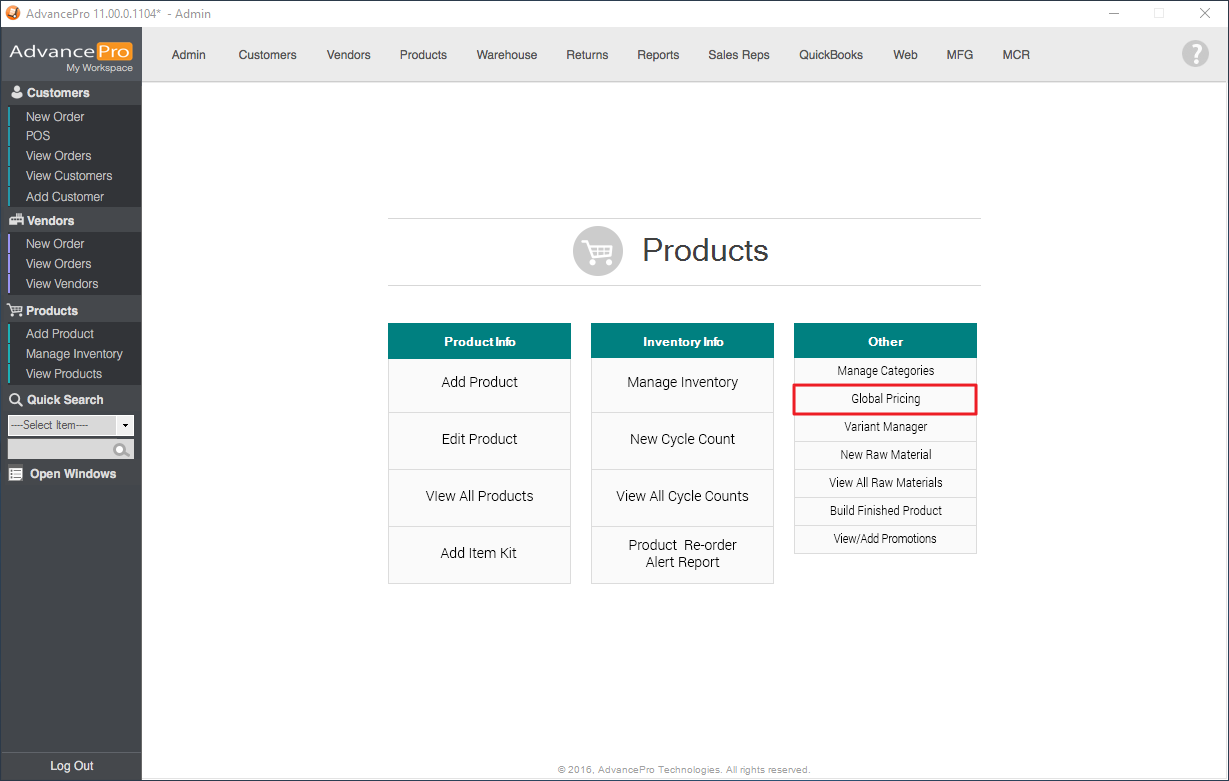The image size is (1229, 781).
Task: Click the Quick Search magnifier icon button
Action: [122, 451]
